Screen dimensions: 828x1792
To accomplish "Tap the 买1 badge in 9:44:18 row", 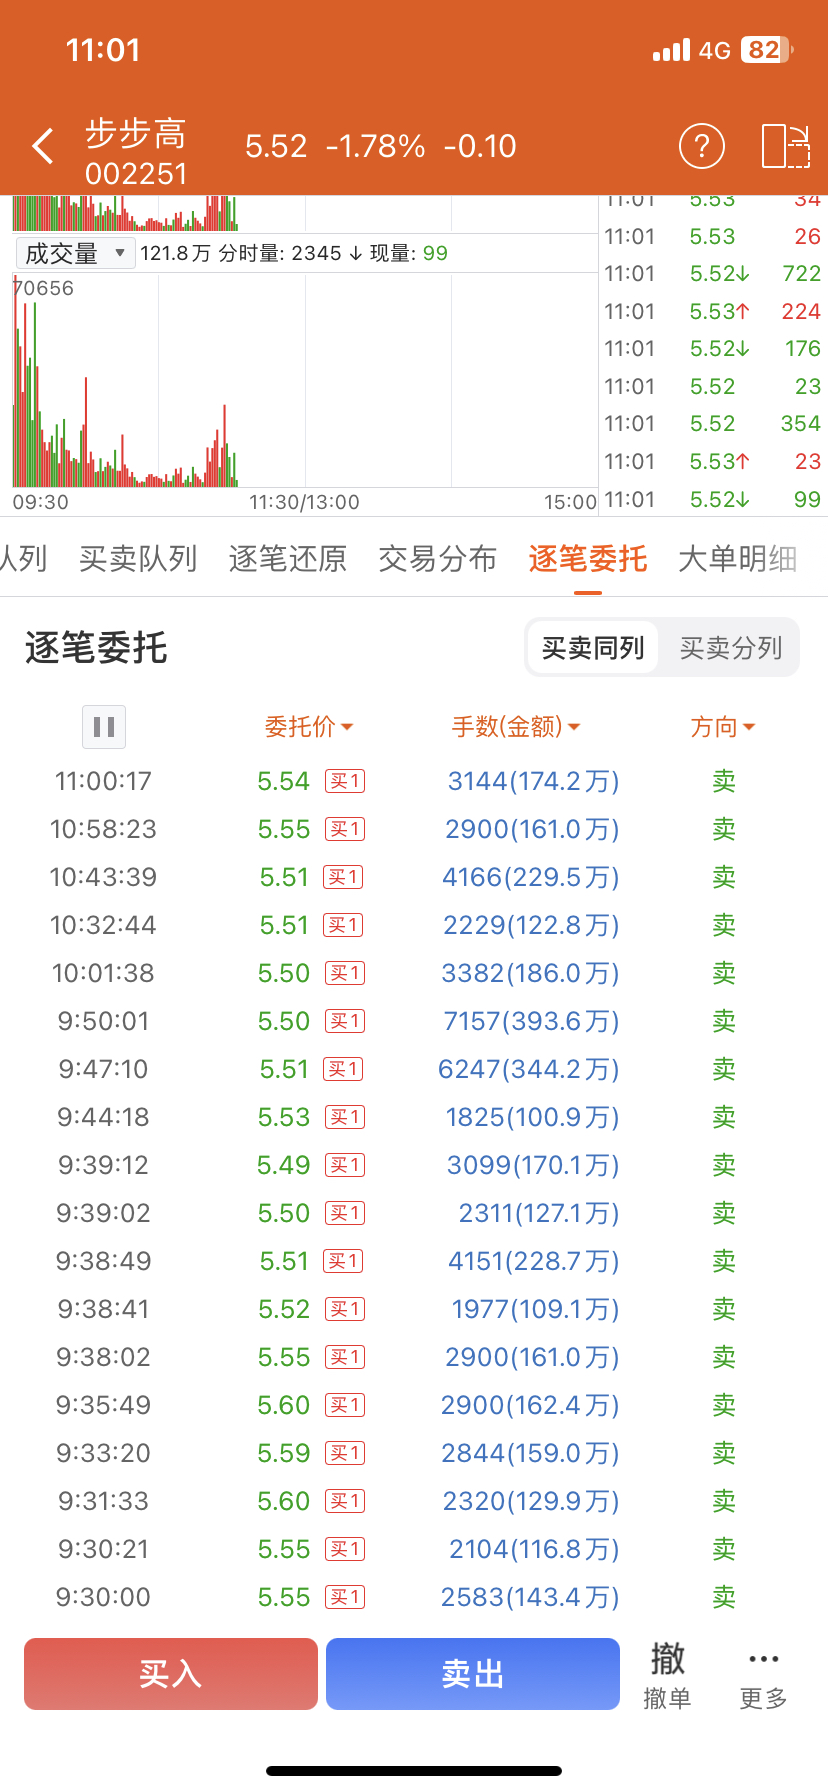I will pyautogui.click(x=345, y=1117).
